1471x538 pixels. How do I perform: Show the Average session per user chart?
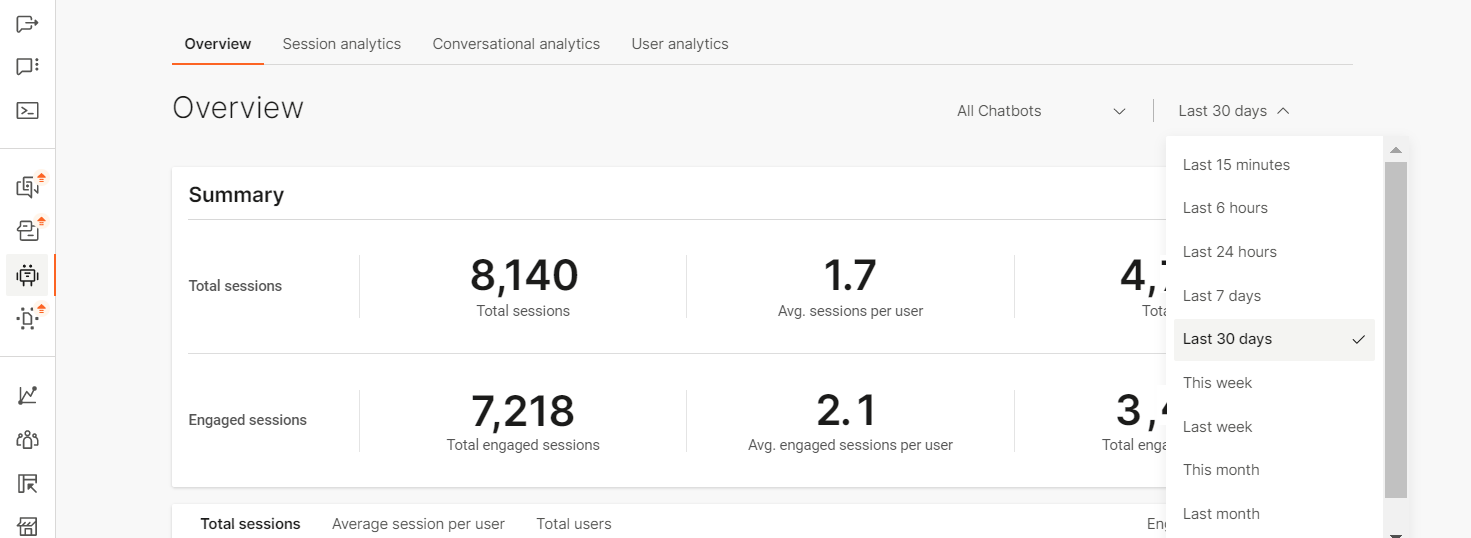point(418,524)
